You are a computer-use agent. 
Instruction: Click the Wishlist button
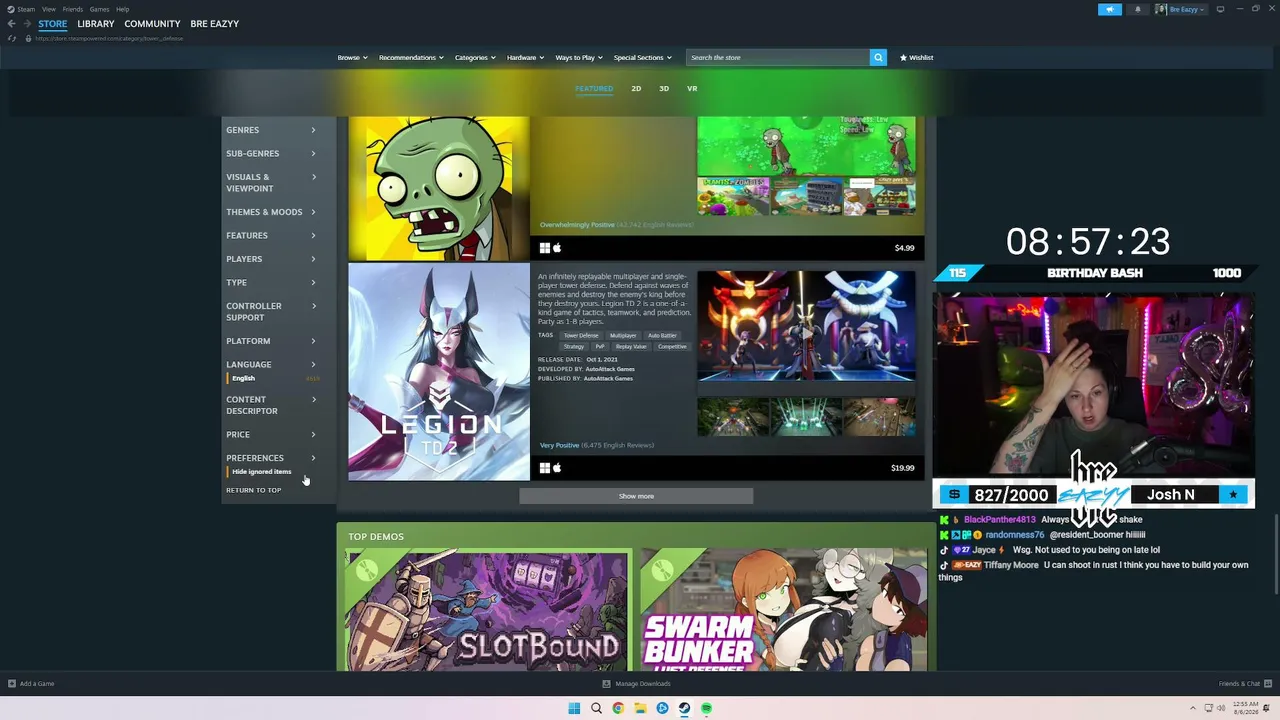(x=917, y=58)
